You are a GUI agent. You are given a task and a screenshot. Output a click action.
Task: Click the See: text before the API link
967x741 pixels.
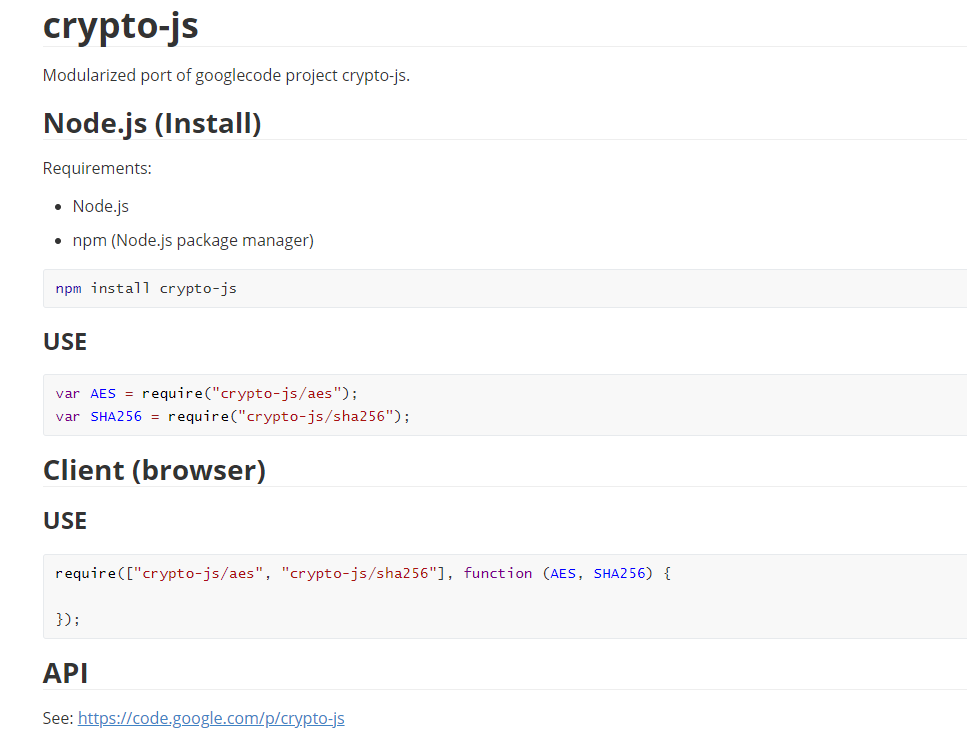[58, 718]
